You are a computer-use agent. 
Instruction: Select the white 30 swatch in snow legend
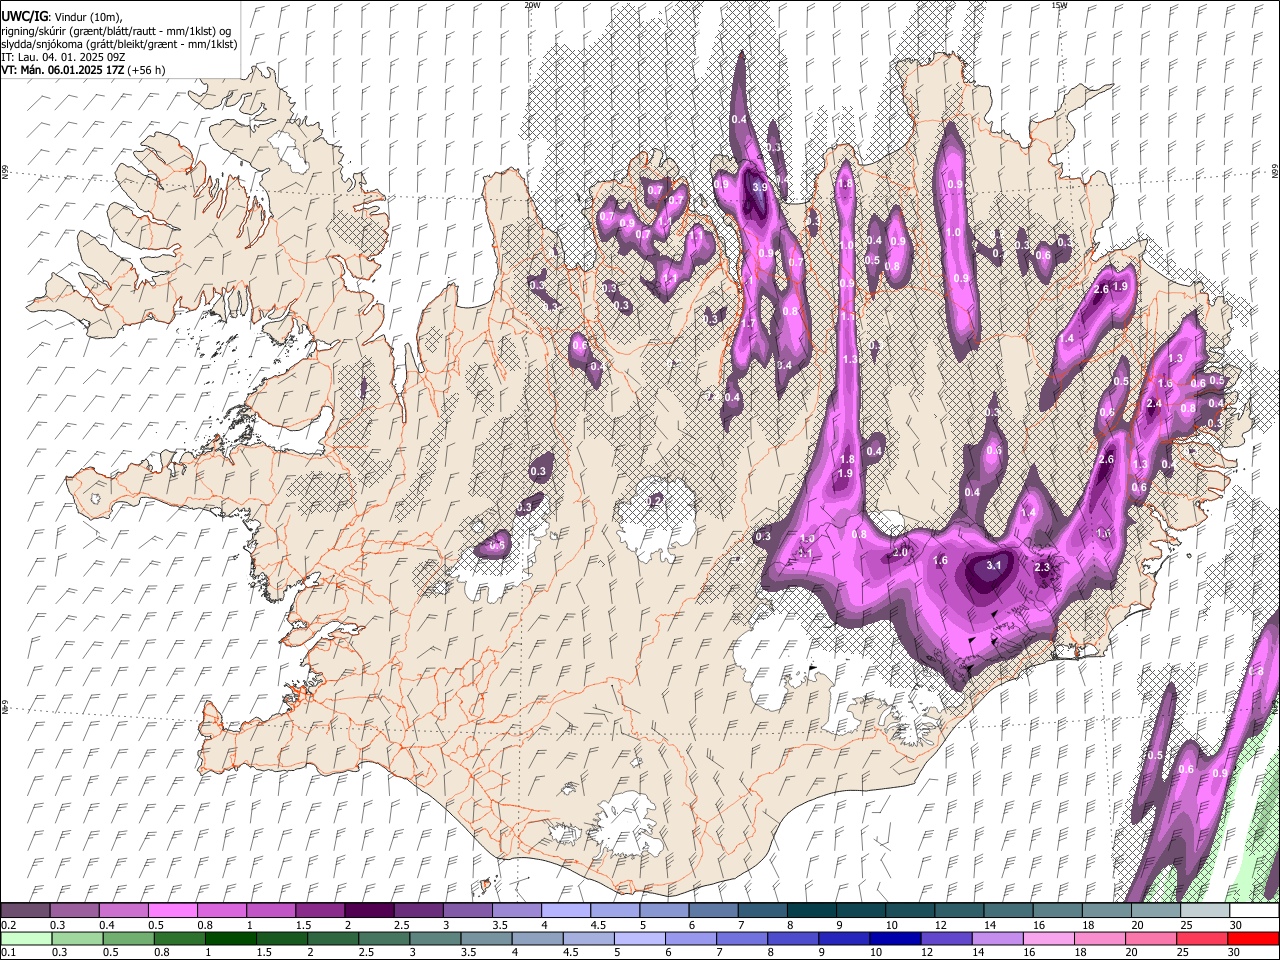coord(1253,910)
